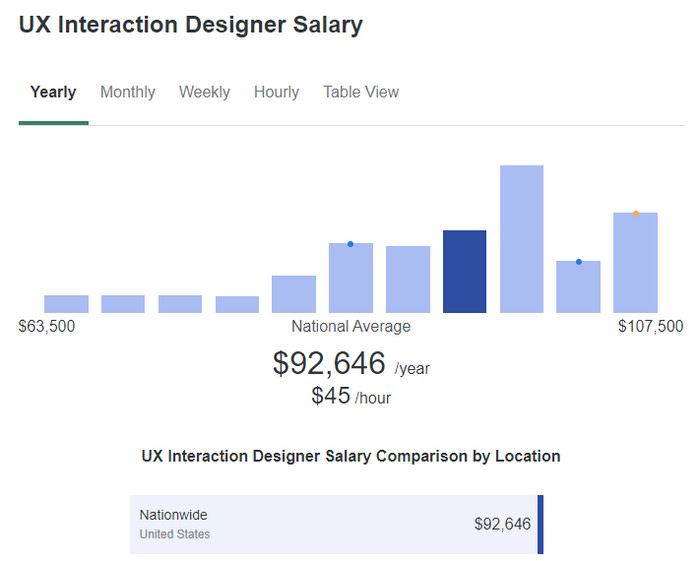Click the blue dot on the second-to-last bar
This screenshot has width=700, height=561.
point(578,262)
